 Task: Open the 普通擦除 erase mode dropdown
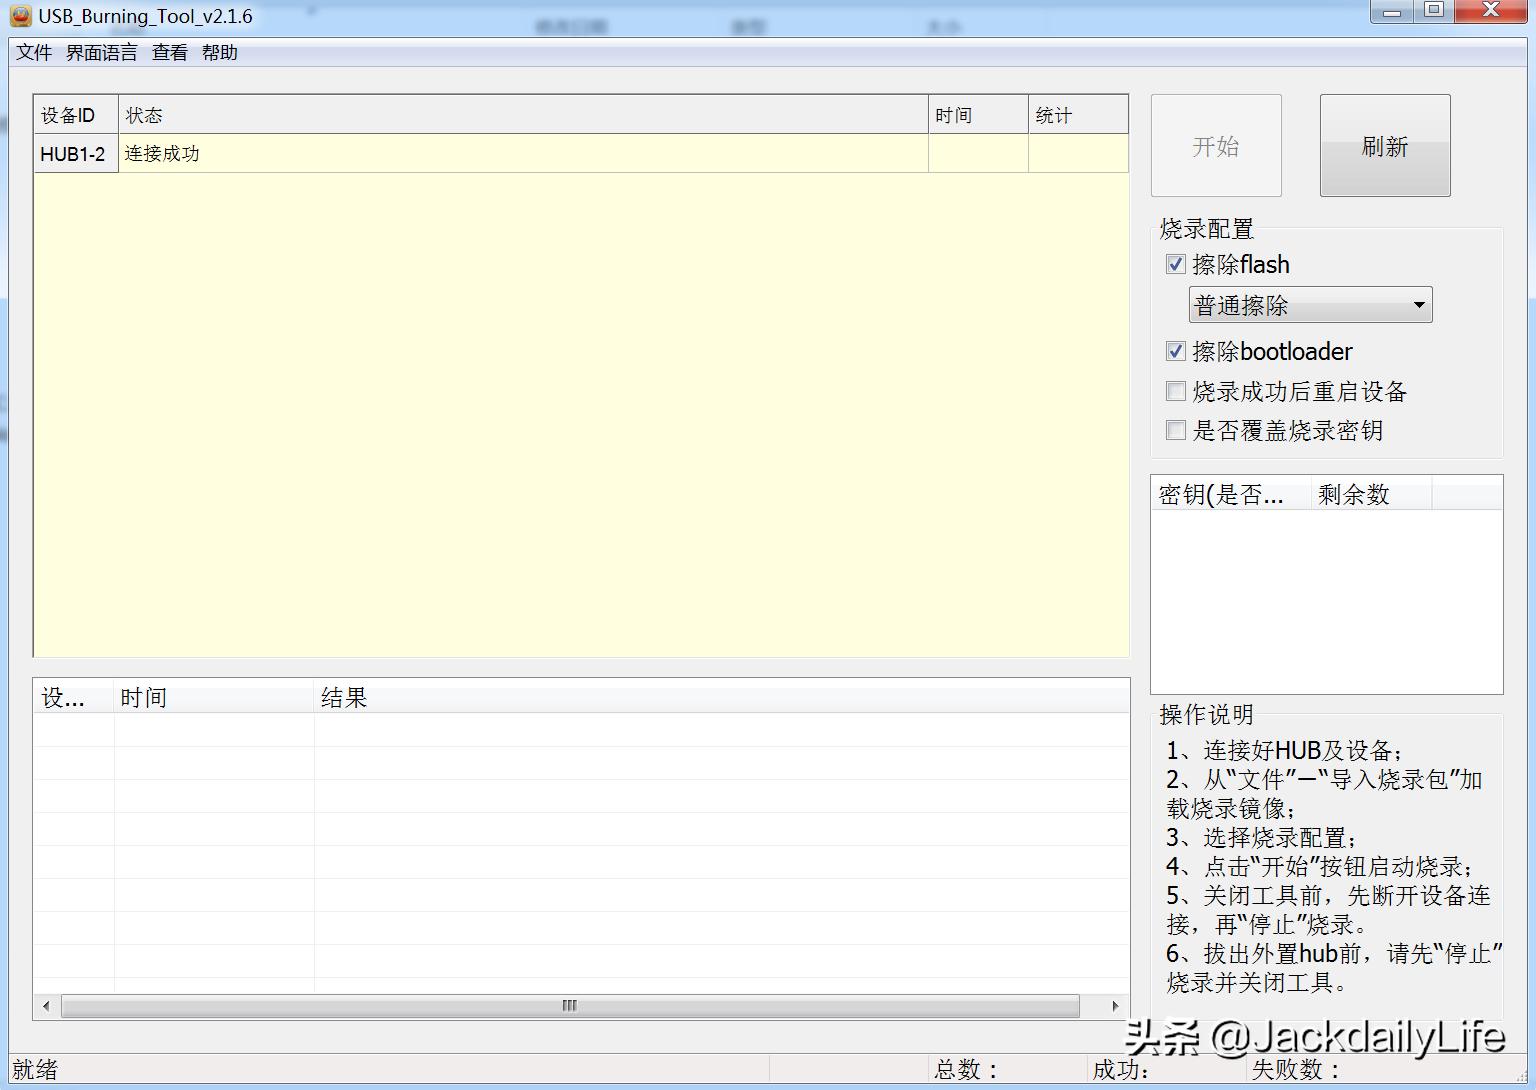pos(1310,306)
